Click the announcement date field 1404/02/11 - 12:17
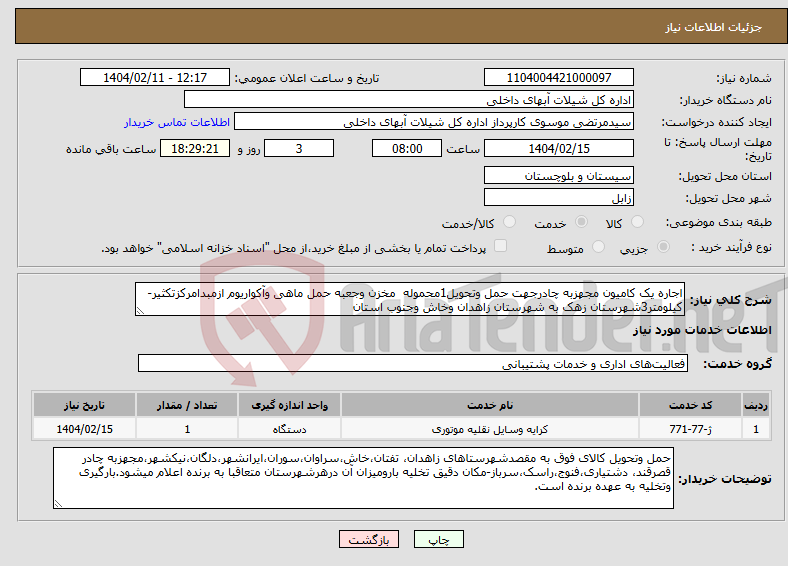The image size is (788, 566). pyautogui.click(x=155, y=77)
